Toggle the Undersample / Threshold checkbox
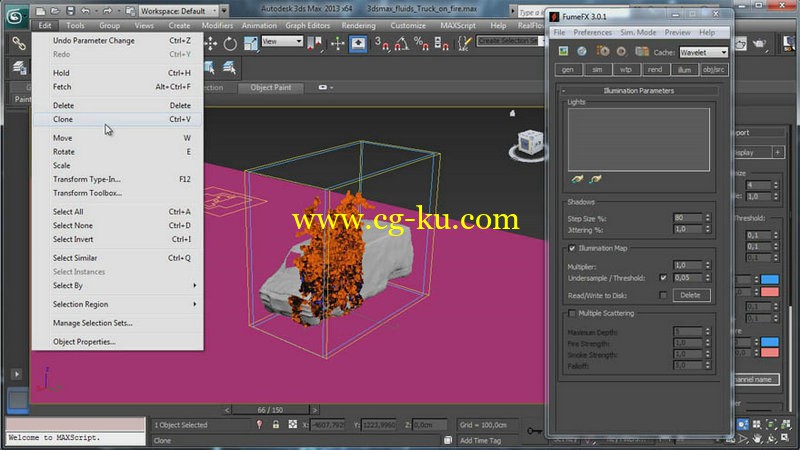Screen dimensions: 800x450 click(x=663, y=278)
